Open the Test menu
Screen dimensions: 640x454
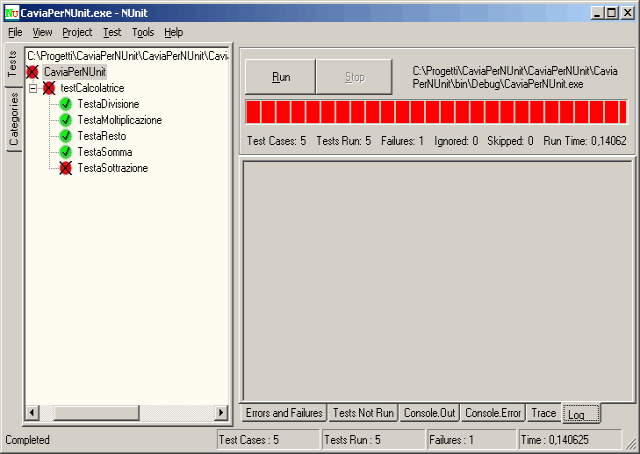coord(112,32)
